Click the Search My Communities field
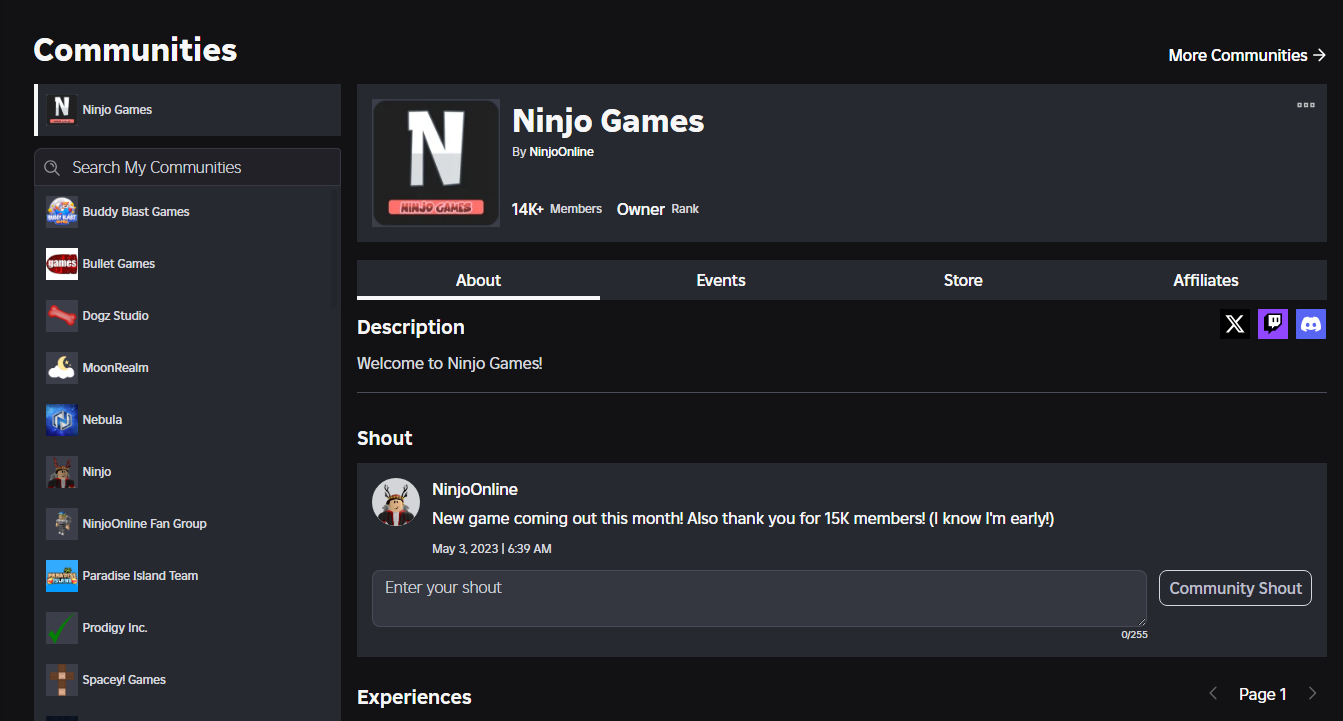 click(x=187, y=167)
